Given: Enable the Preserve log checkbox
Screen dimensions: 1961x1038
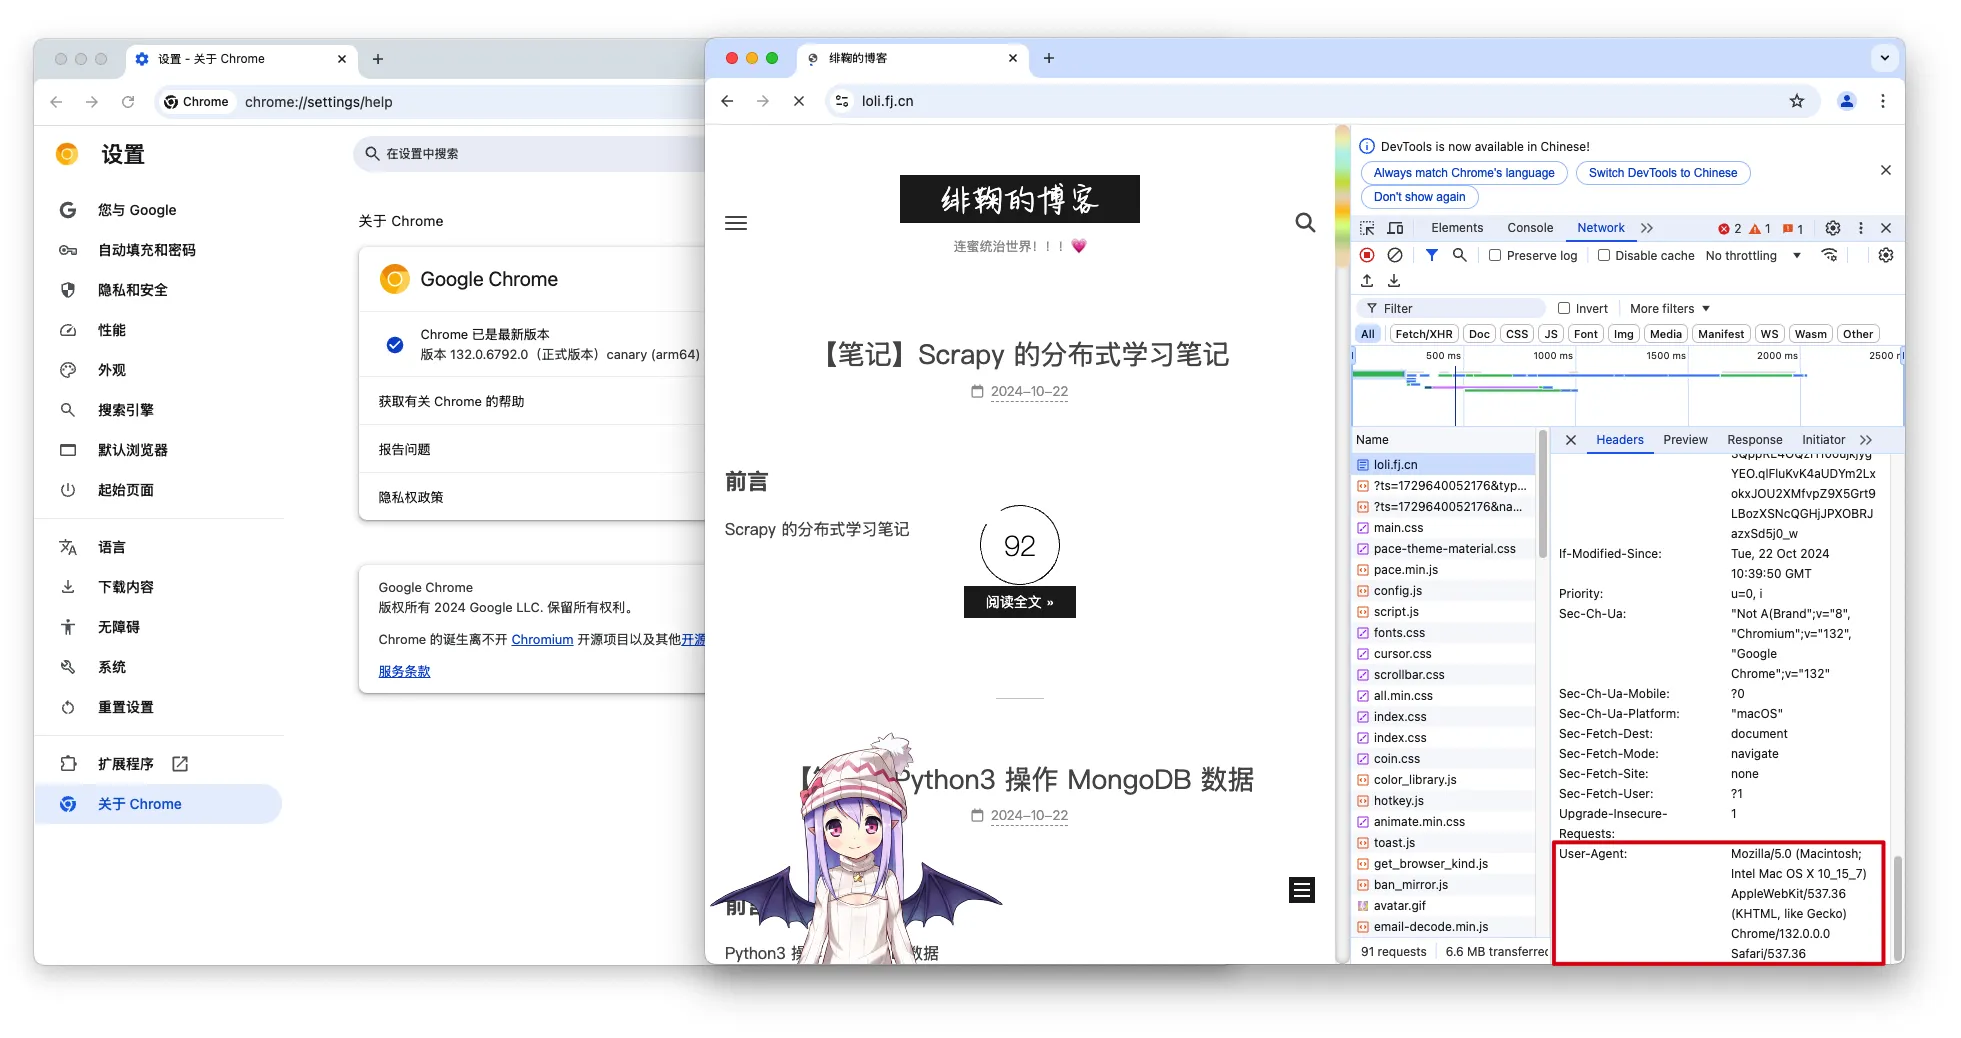Looking at the screenshot, I should 1495,255.
